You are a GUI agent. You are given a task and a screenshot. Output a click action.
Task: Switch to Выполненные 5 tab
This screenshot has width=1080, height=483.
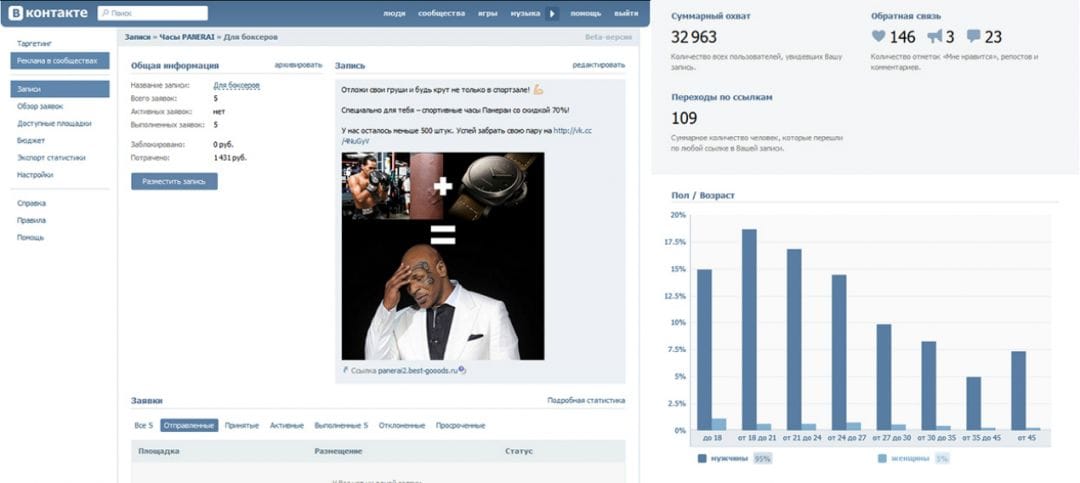pos(341,426)
